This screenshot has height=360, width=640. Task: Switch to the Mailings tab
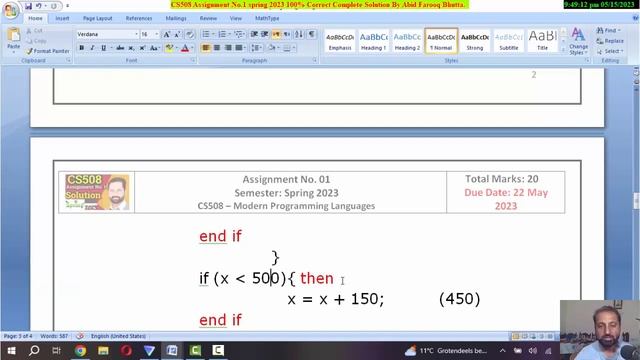coord(176,18)
